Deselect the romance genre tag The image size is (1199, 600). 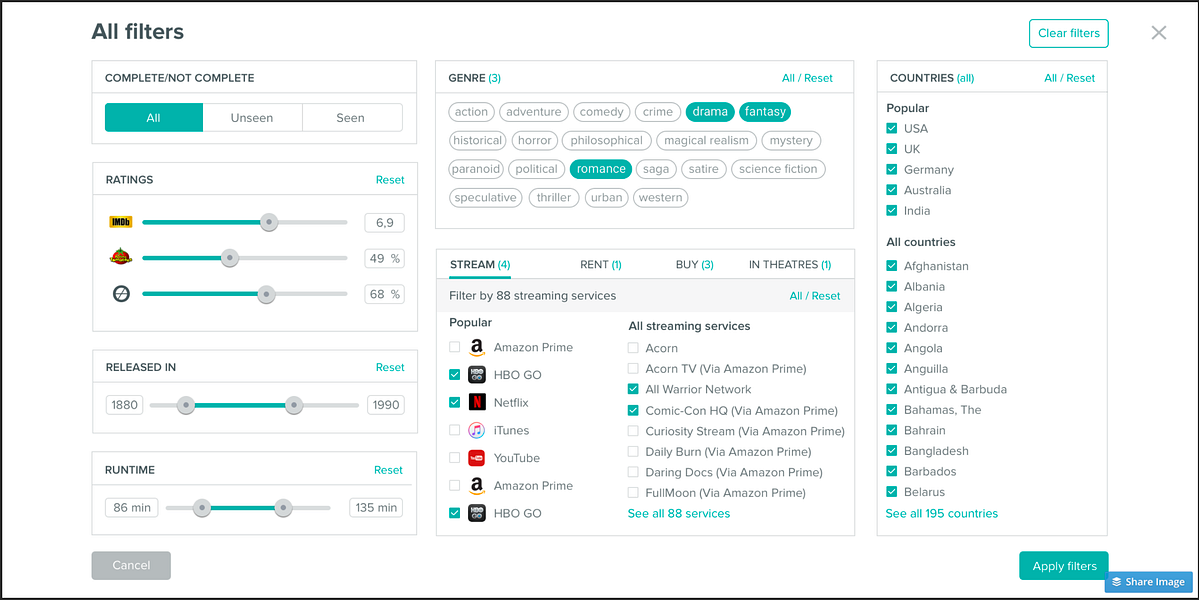tap(601, 169)
